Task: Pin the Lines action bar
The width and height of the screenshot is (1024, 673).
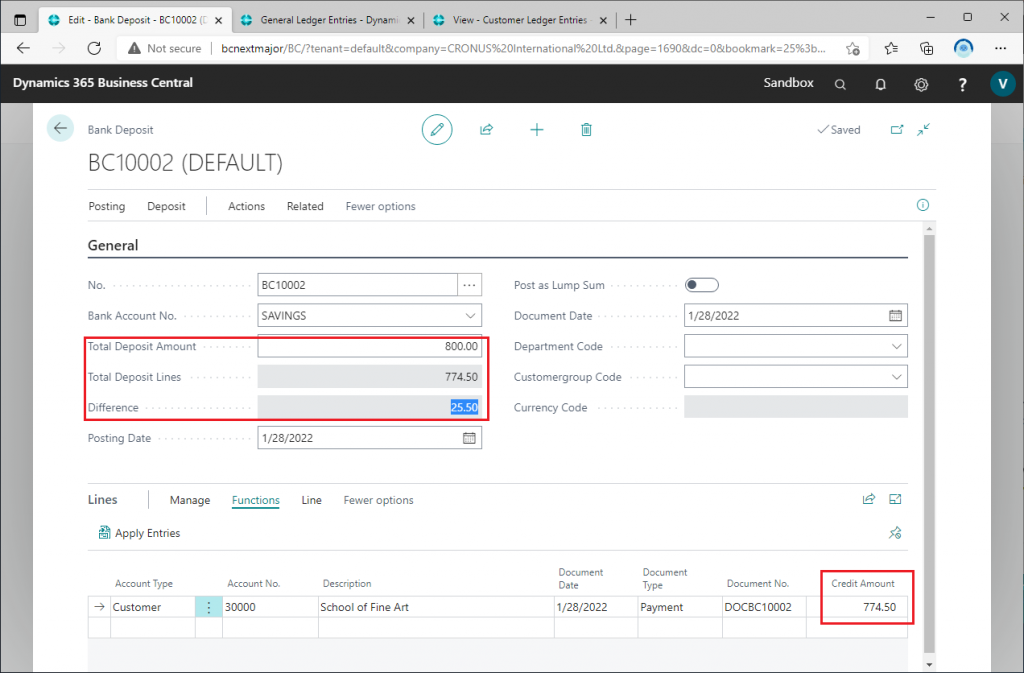Action: [895, 533]
